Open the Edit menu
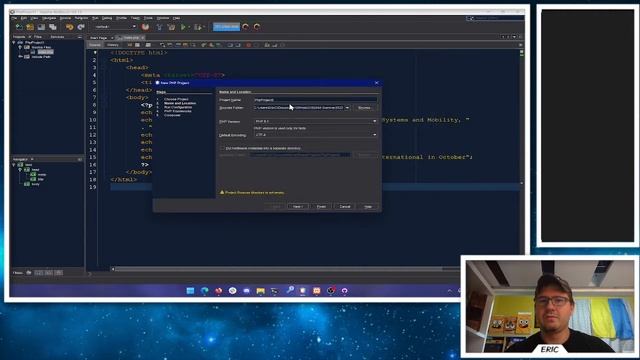 pyautogui.click(x=24, y=18)
